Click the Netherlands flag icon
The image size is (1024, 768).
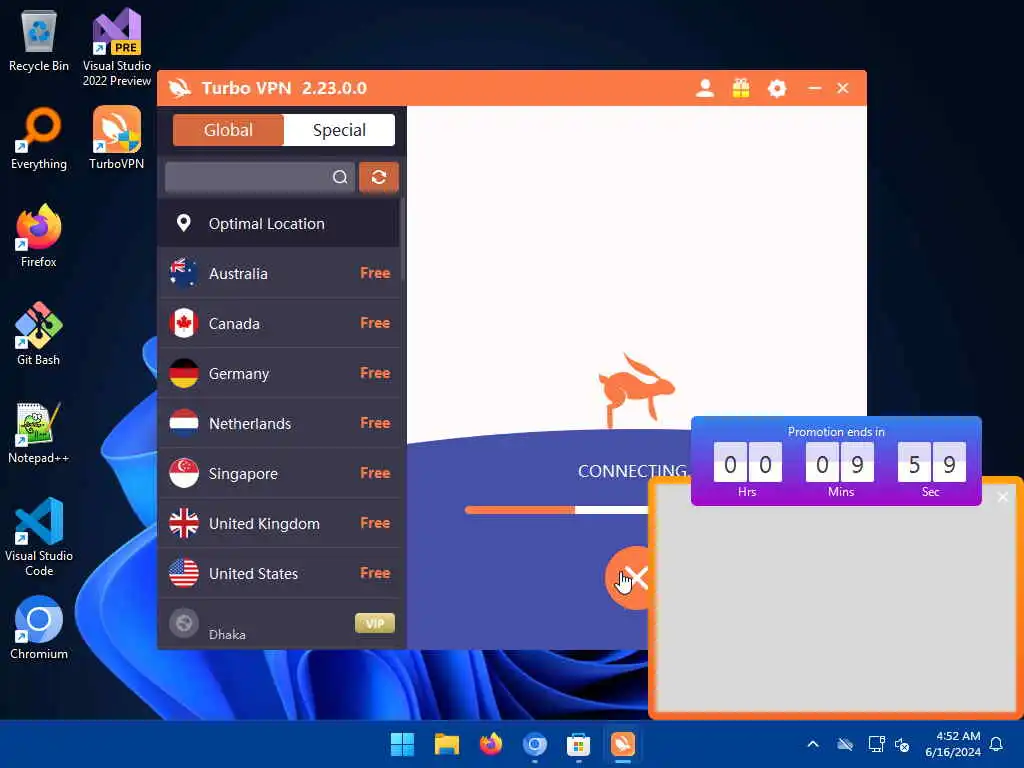click(x=184, y=423)
